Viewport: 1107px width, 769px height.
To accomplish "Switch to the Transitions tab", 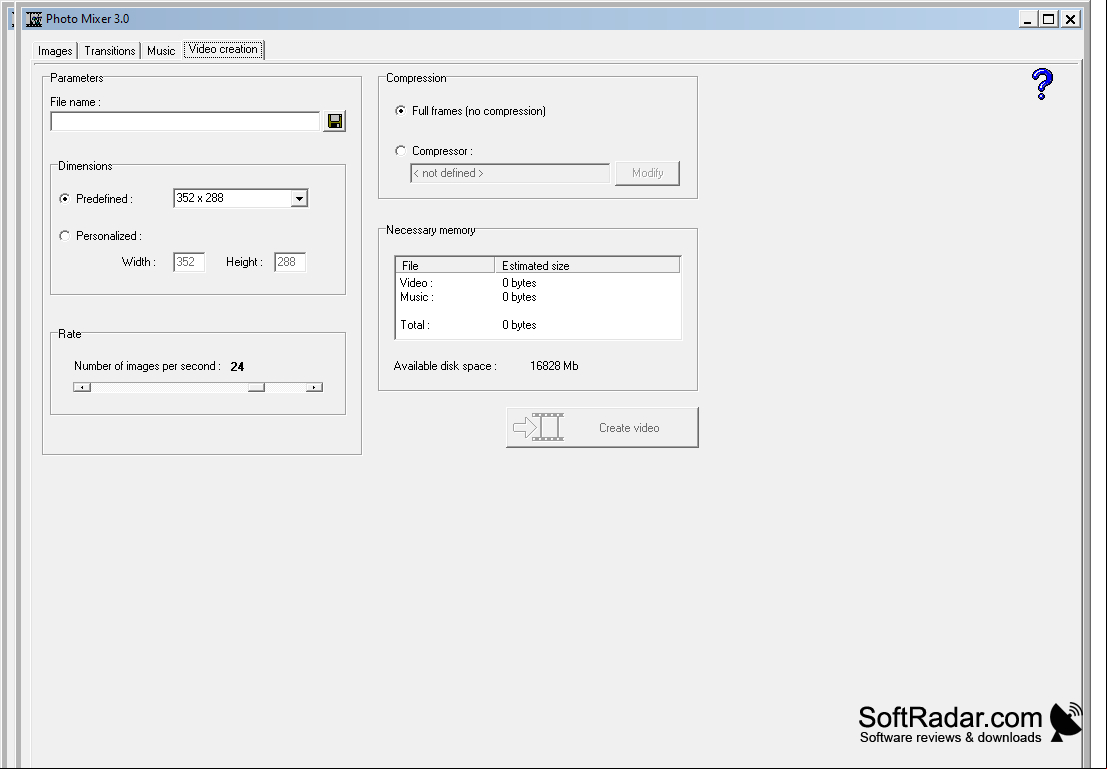I will [109, 51].
